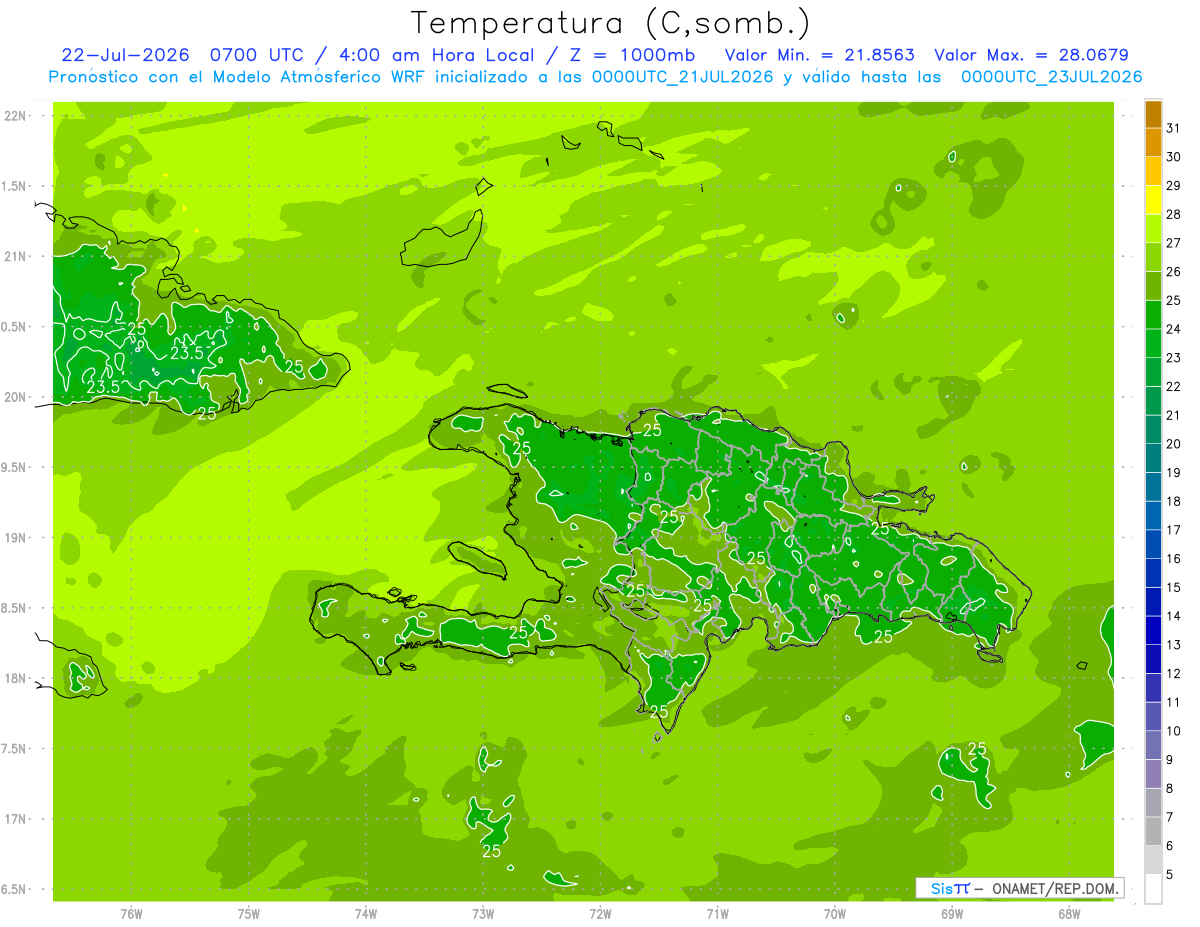1200x927 pixels.
Task: Click the colorbar segment between 20 and 21
Action: [1153, 430]
